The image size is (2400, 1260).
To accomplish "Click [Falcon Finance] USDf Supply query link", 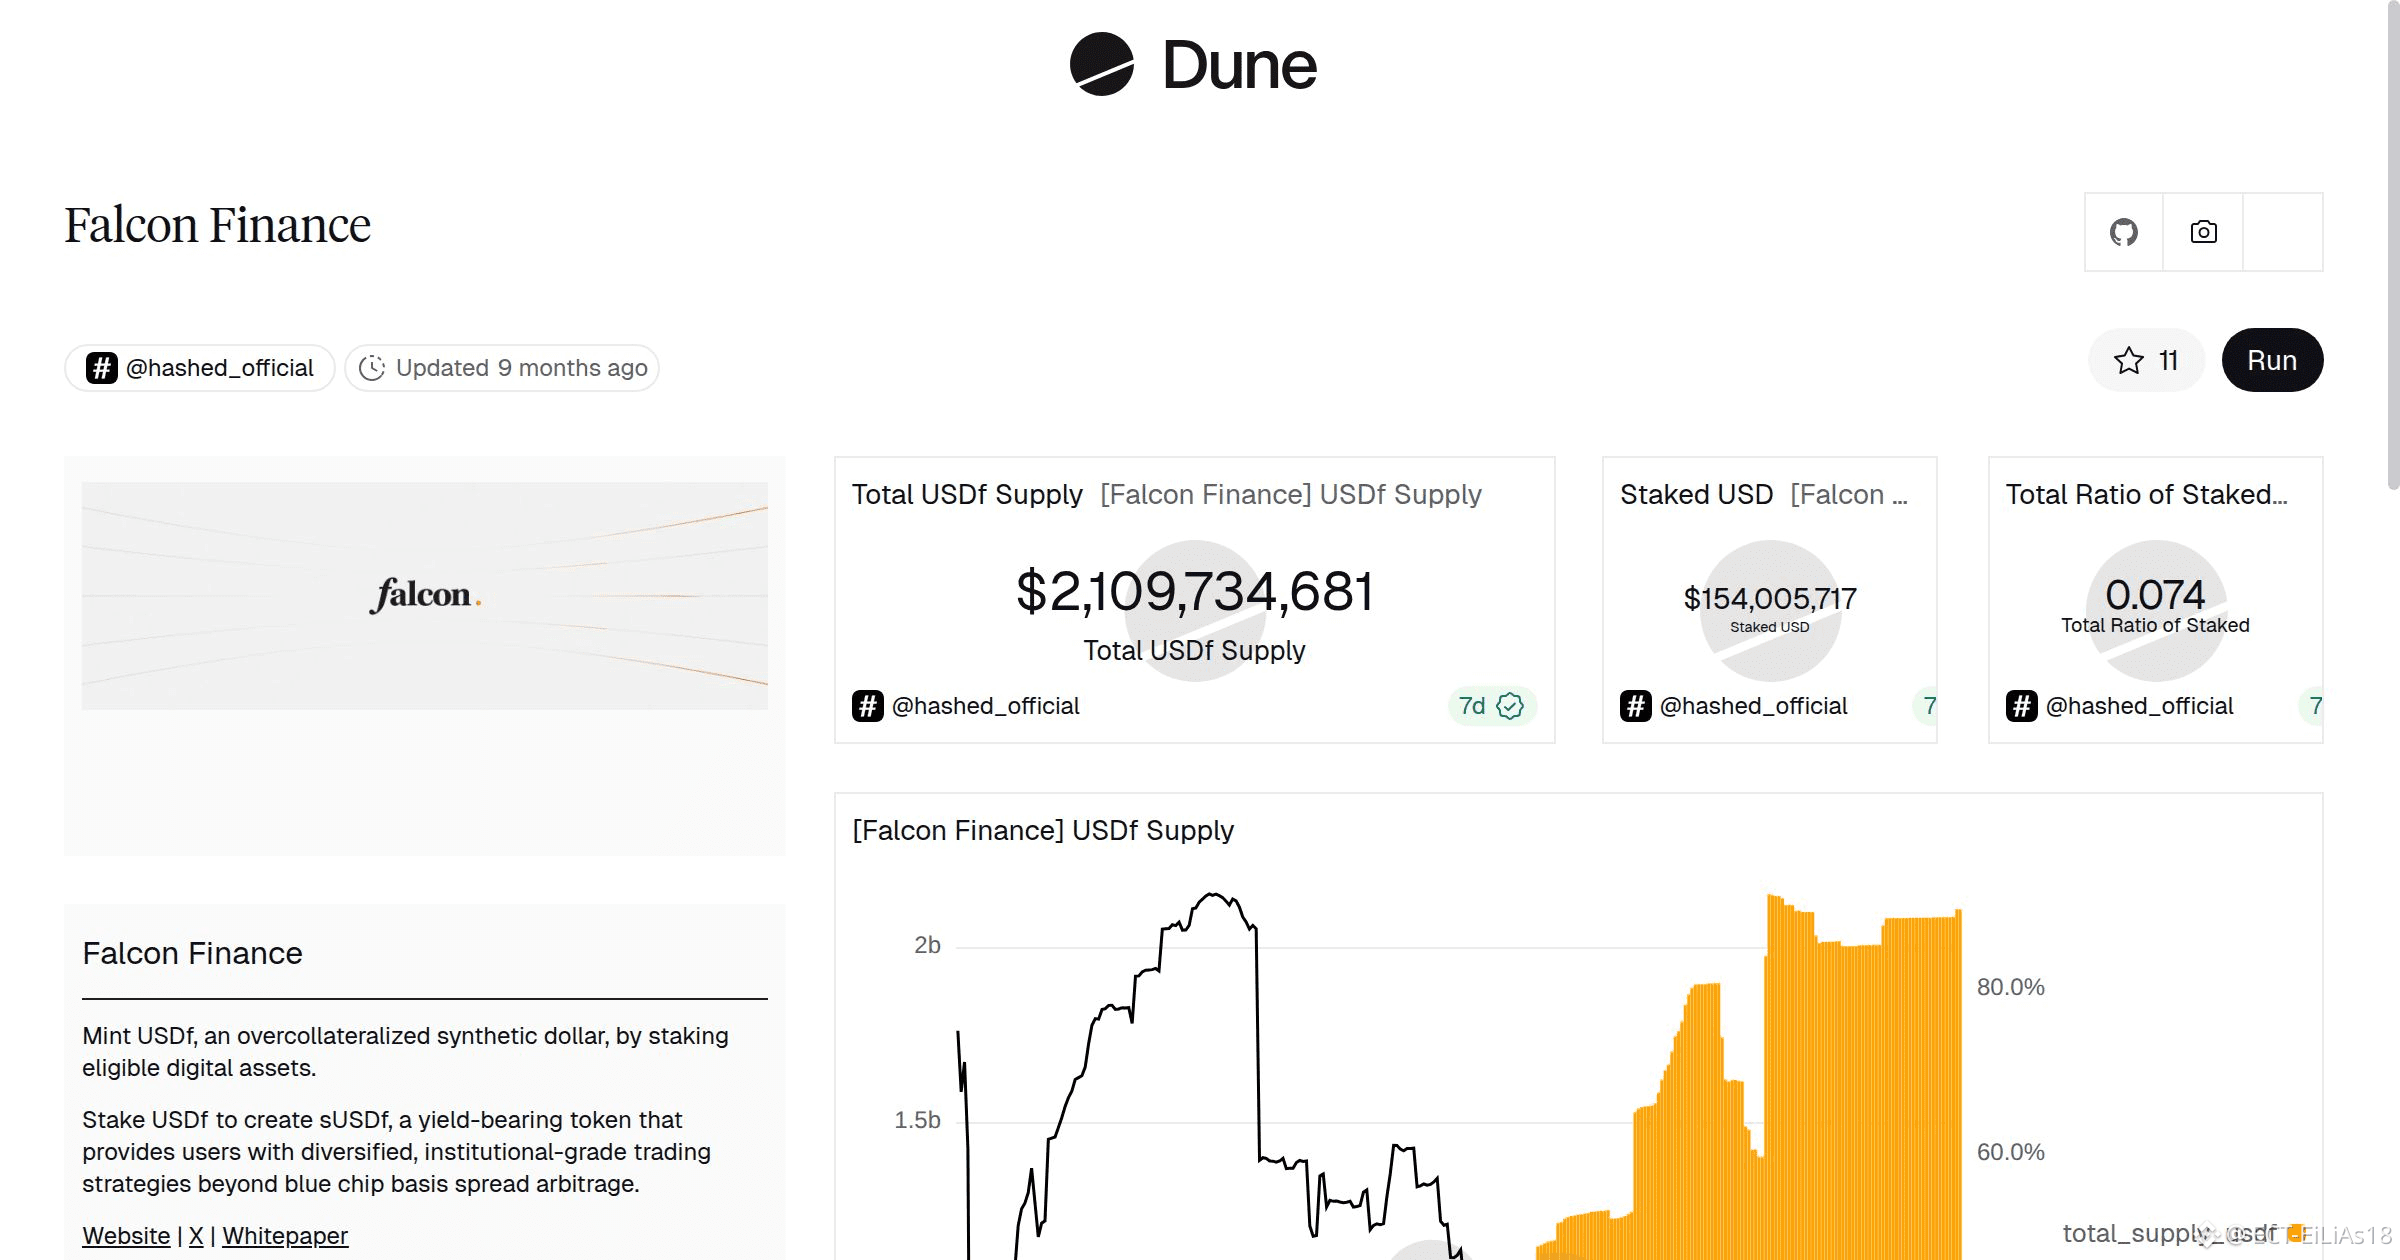I will 1290,495.
